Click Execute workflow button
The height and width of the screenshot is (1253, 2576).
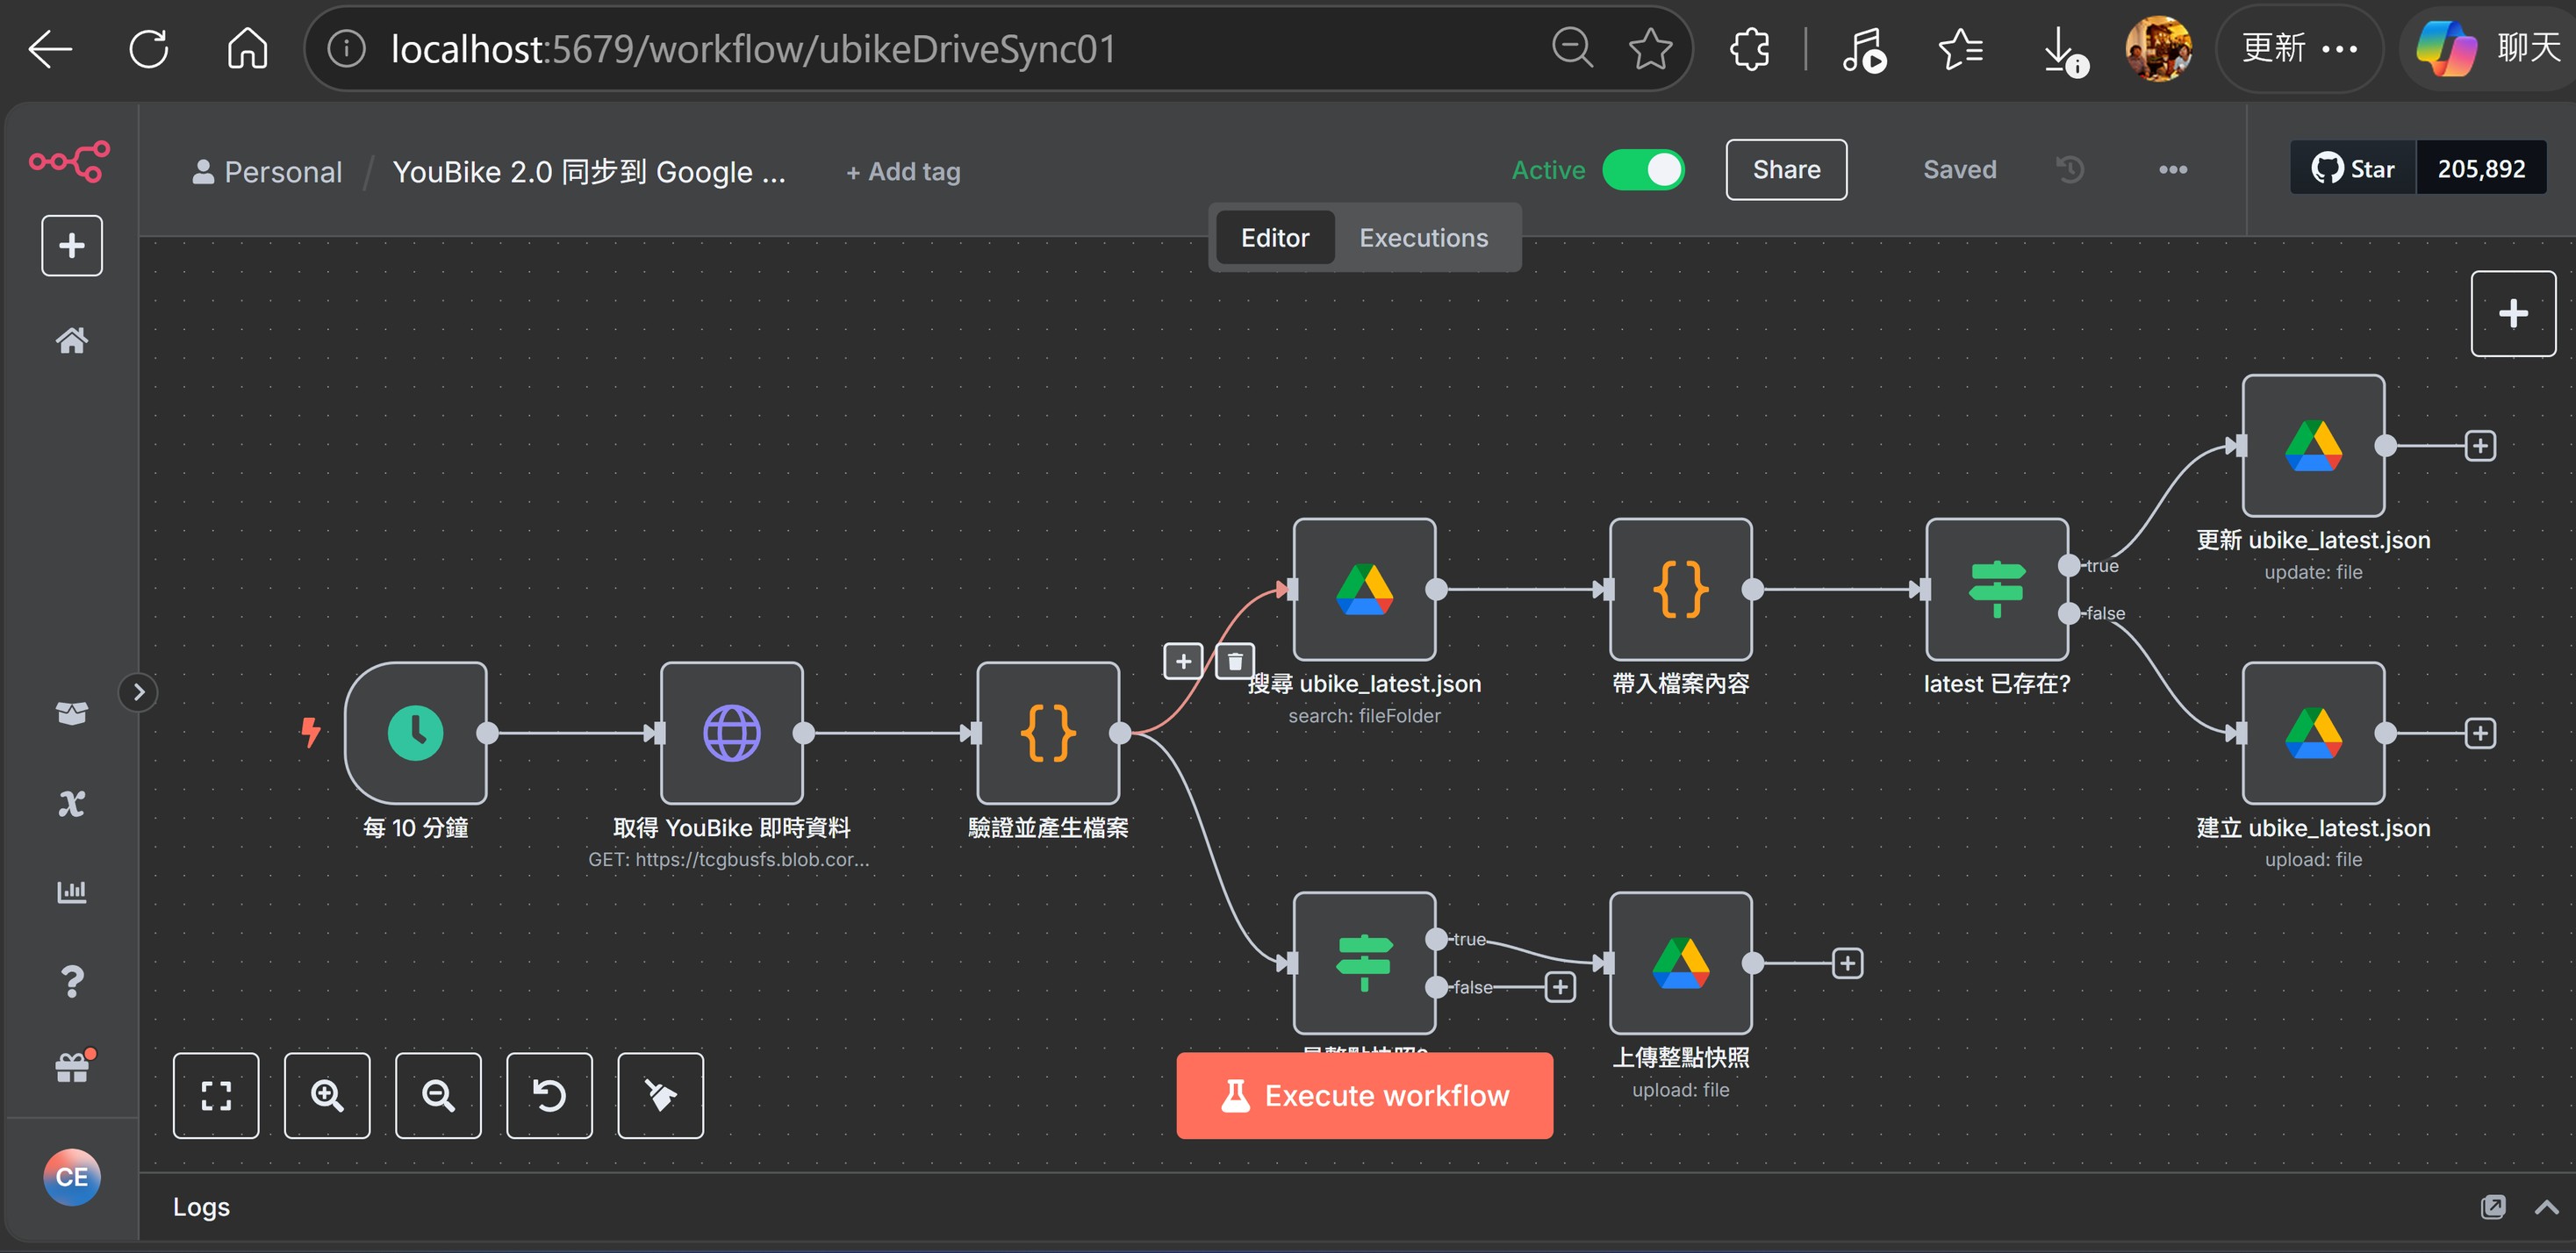(1364, 1096)
